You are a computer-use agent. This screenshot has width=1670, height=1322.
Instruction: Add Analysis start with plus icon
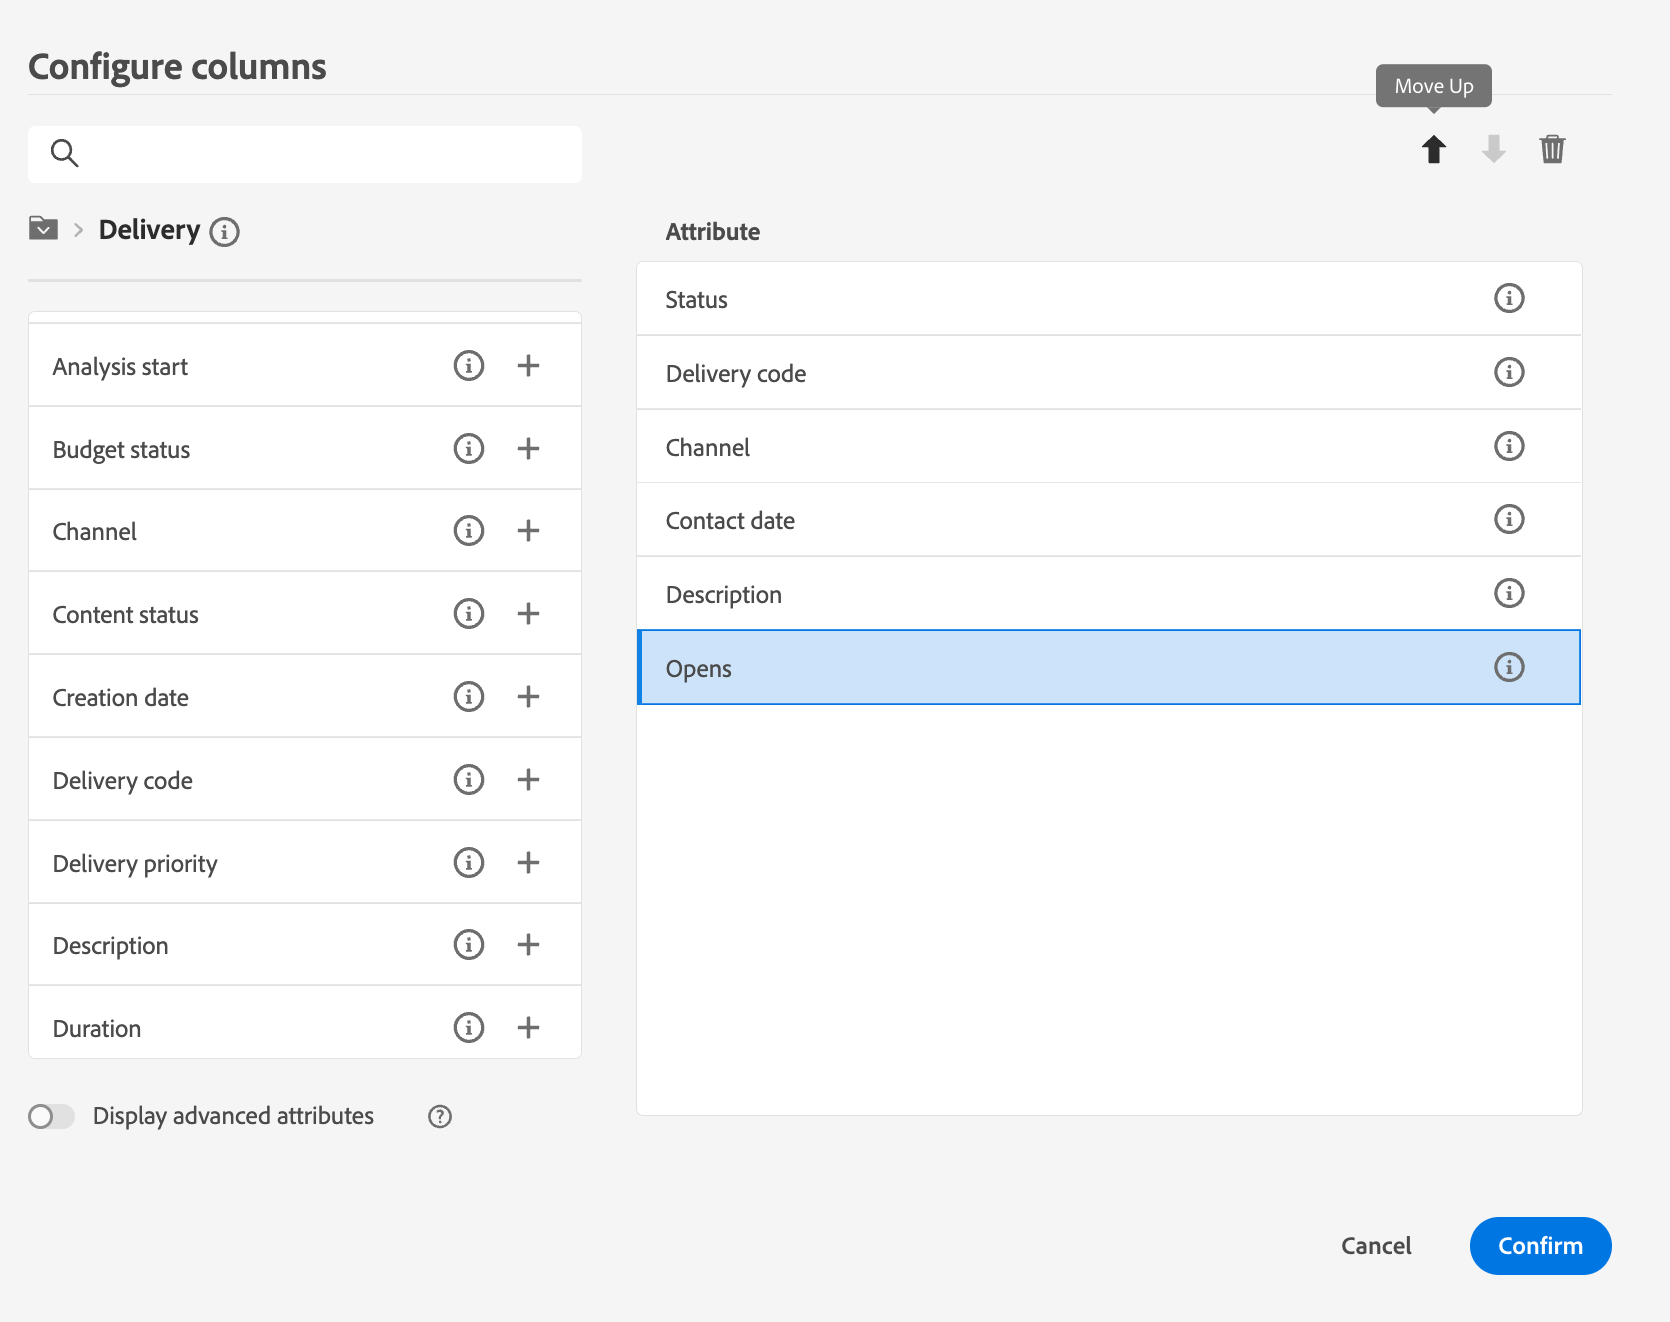pos(528,366)
